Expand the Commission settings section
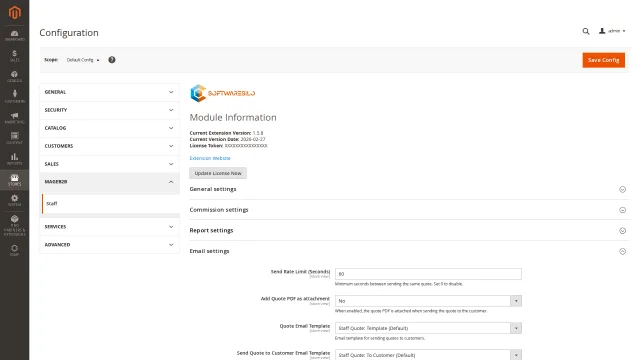Viewport: 640px width, 360px height. pyautogui.click(x=409, y=210)
